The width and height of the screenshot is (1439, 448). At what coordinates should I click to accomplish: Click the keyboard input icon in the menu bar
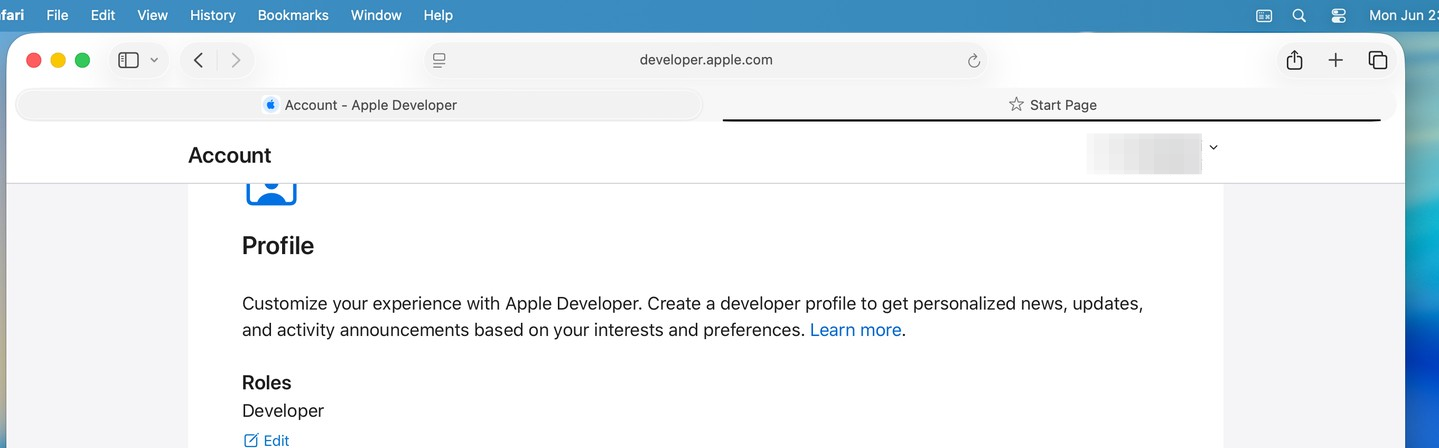(x=1264, y=15)
